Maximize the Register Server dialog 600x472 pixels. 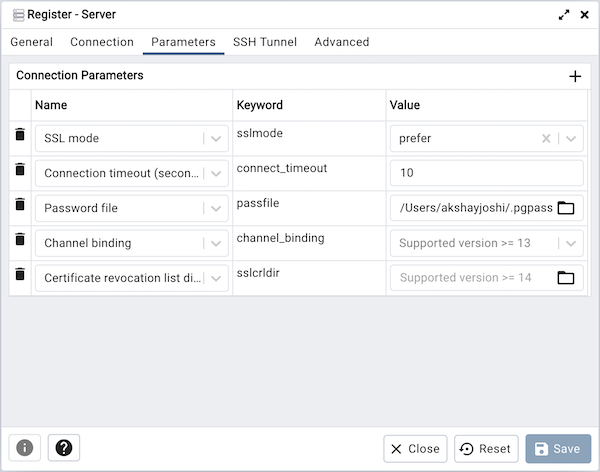tap(565, 15)
